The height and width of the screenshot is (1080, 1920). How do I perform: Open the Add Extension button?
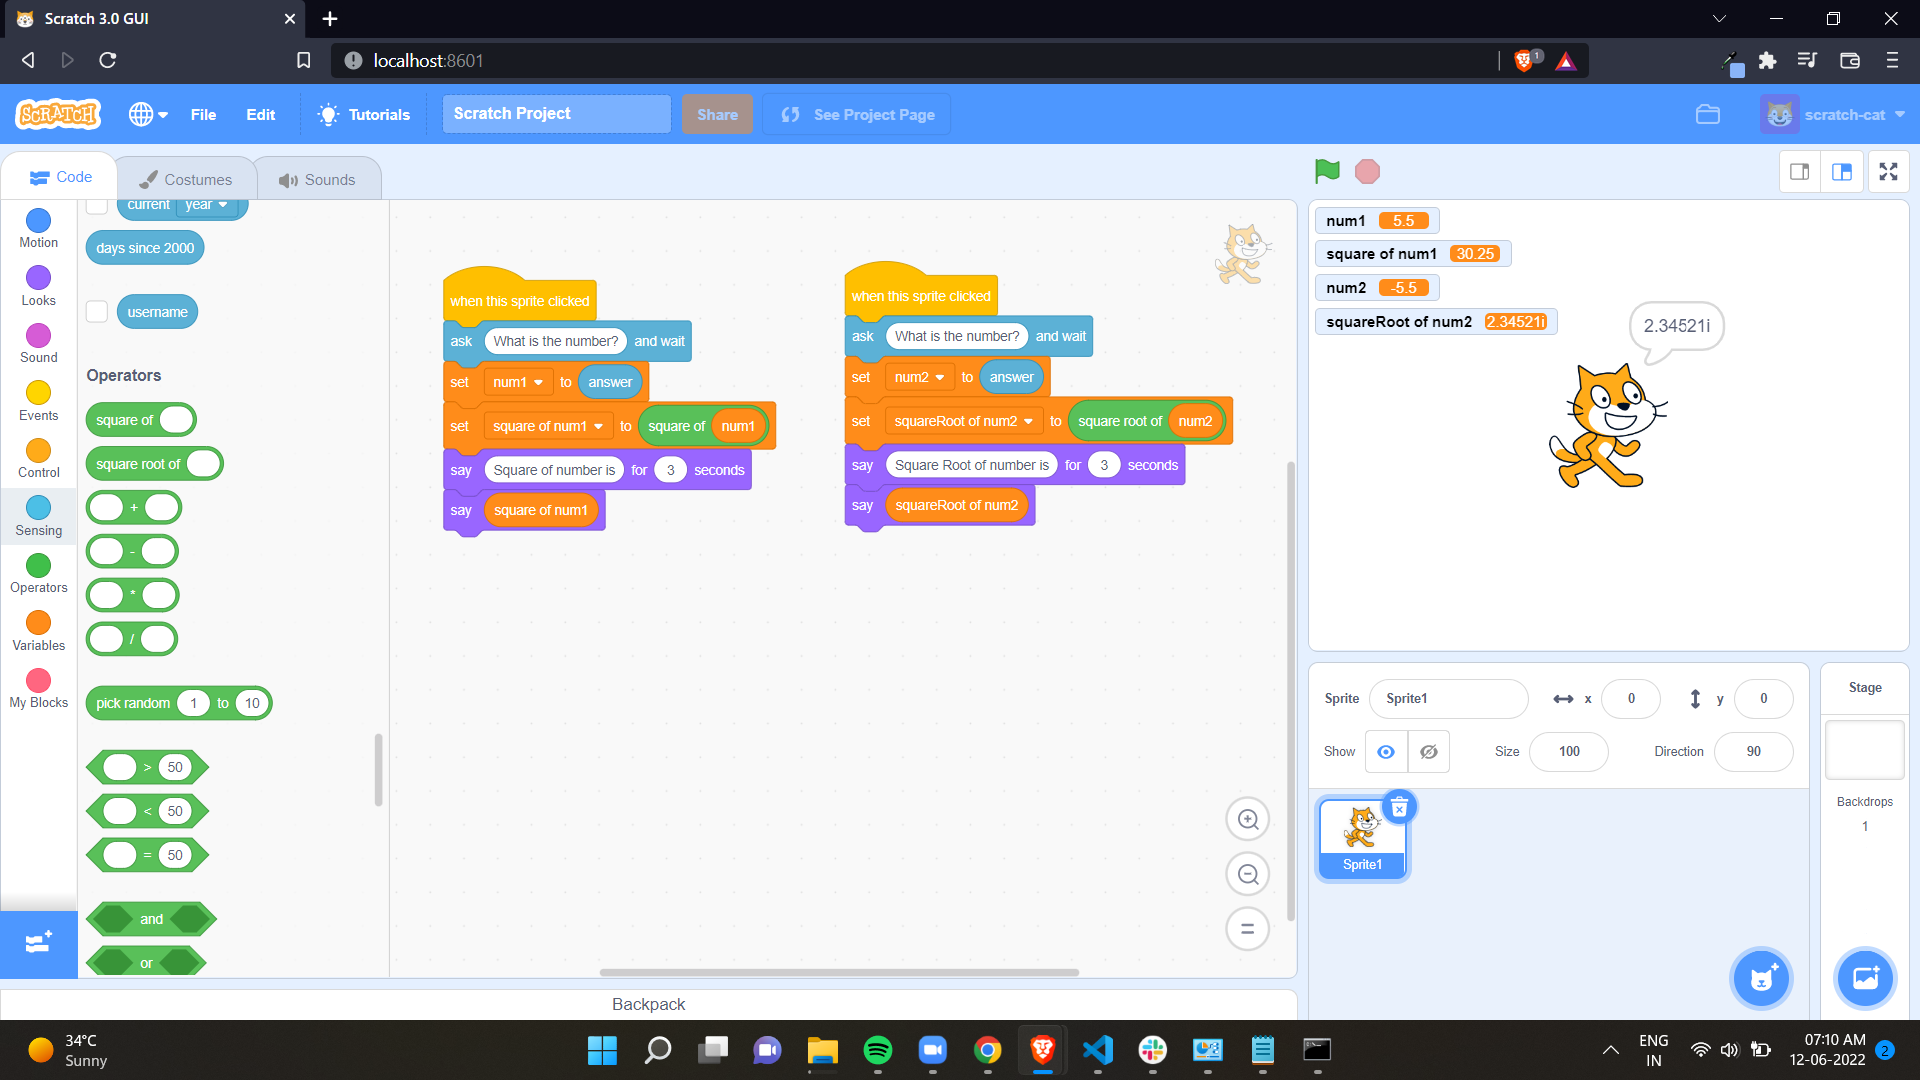click(38, 943)
